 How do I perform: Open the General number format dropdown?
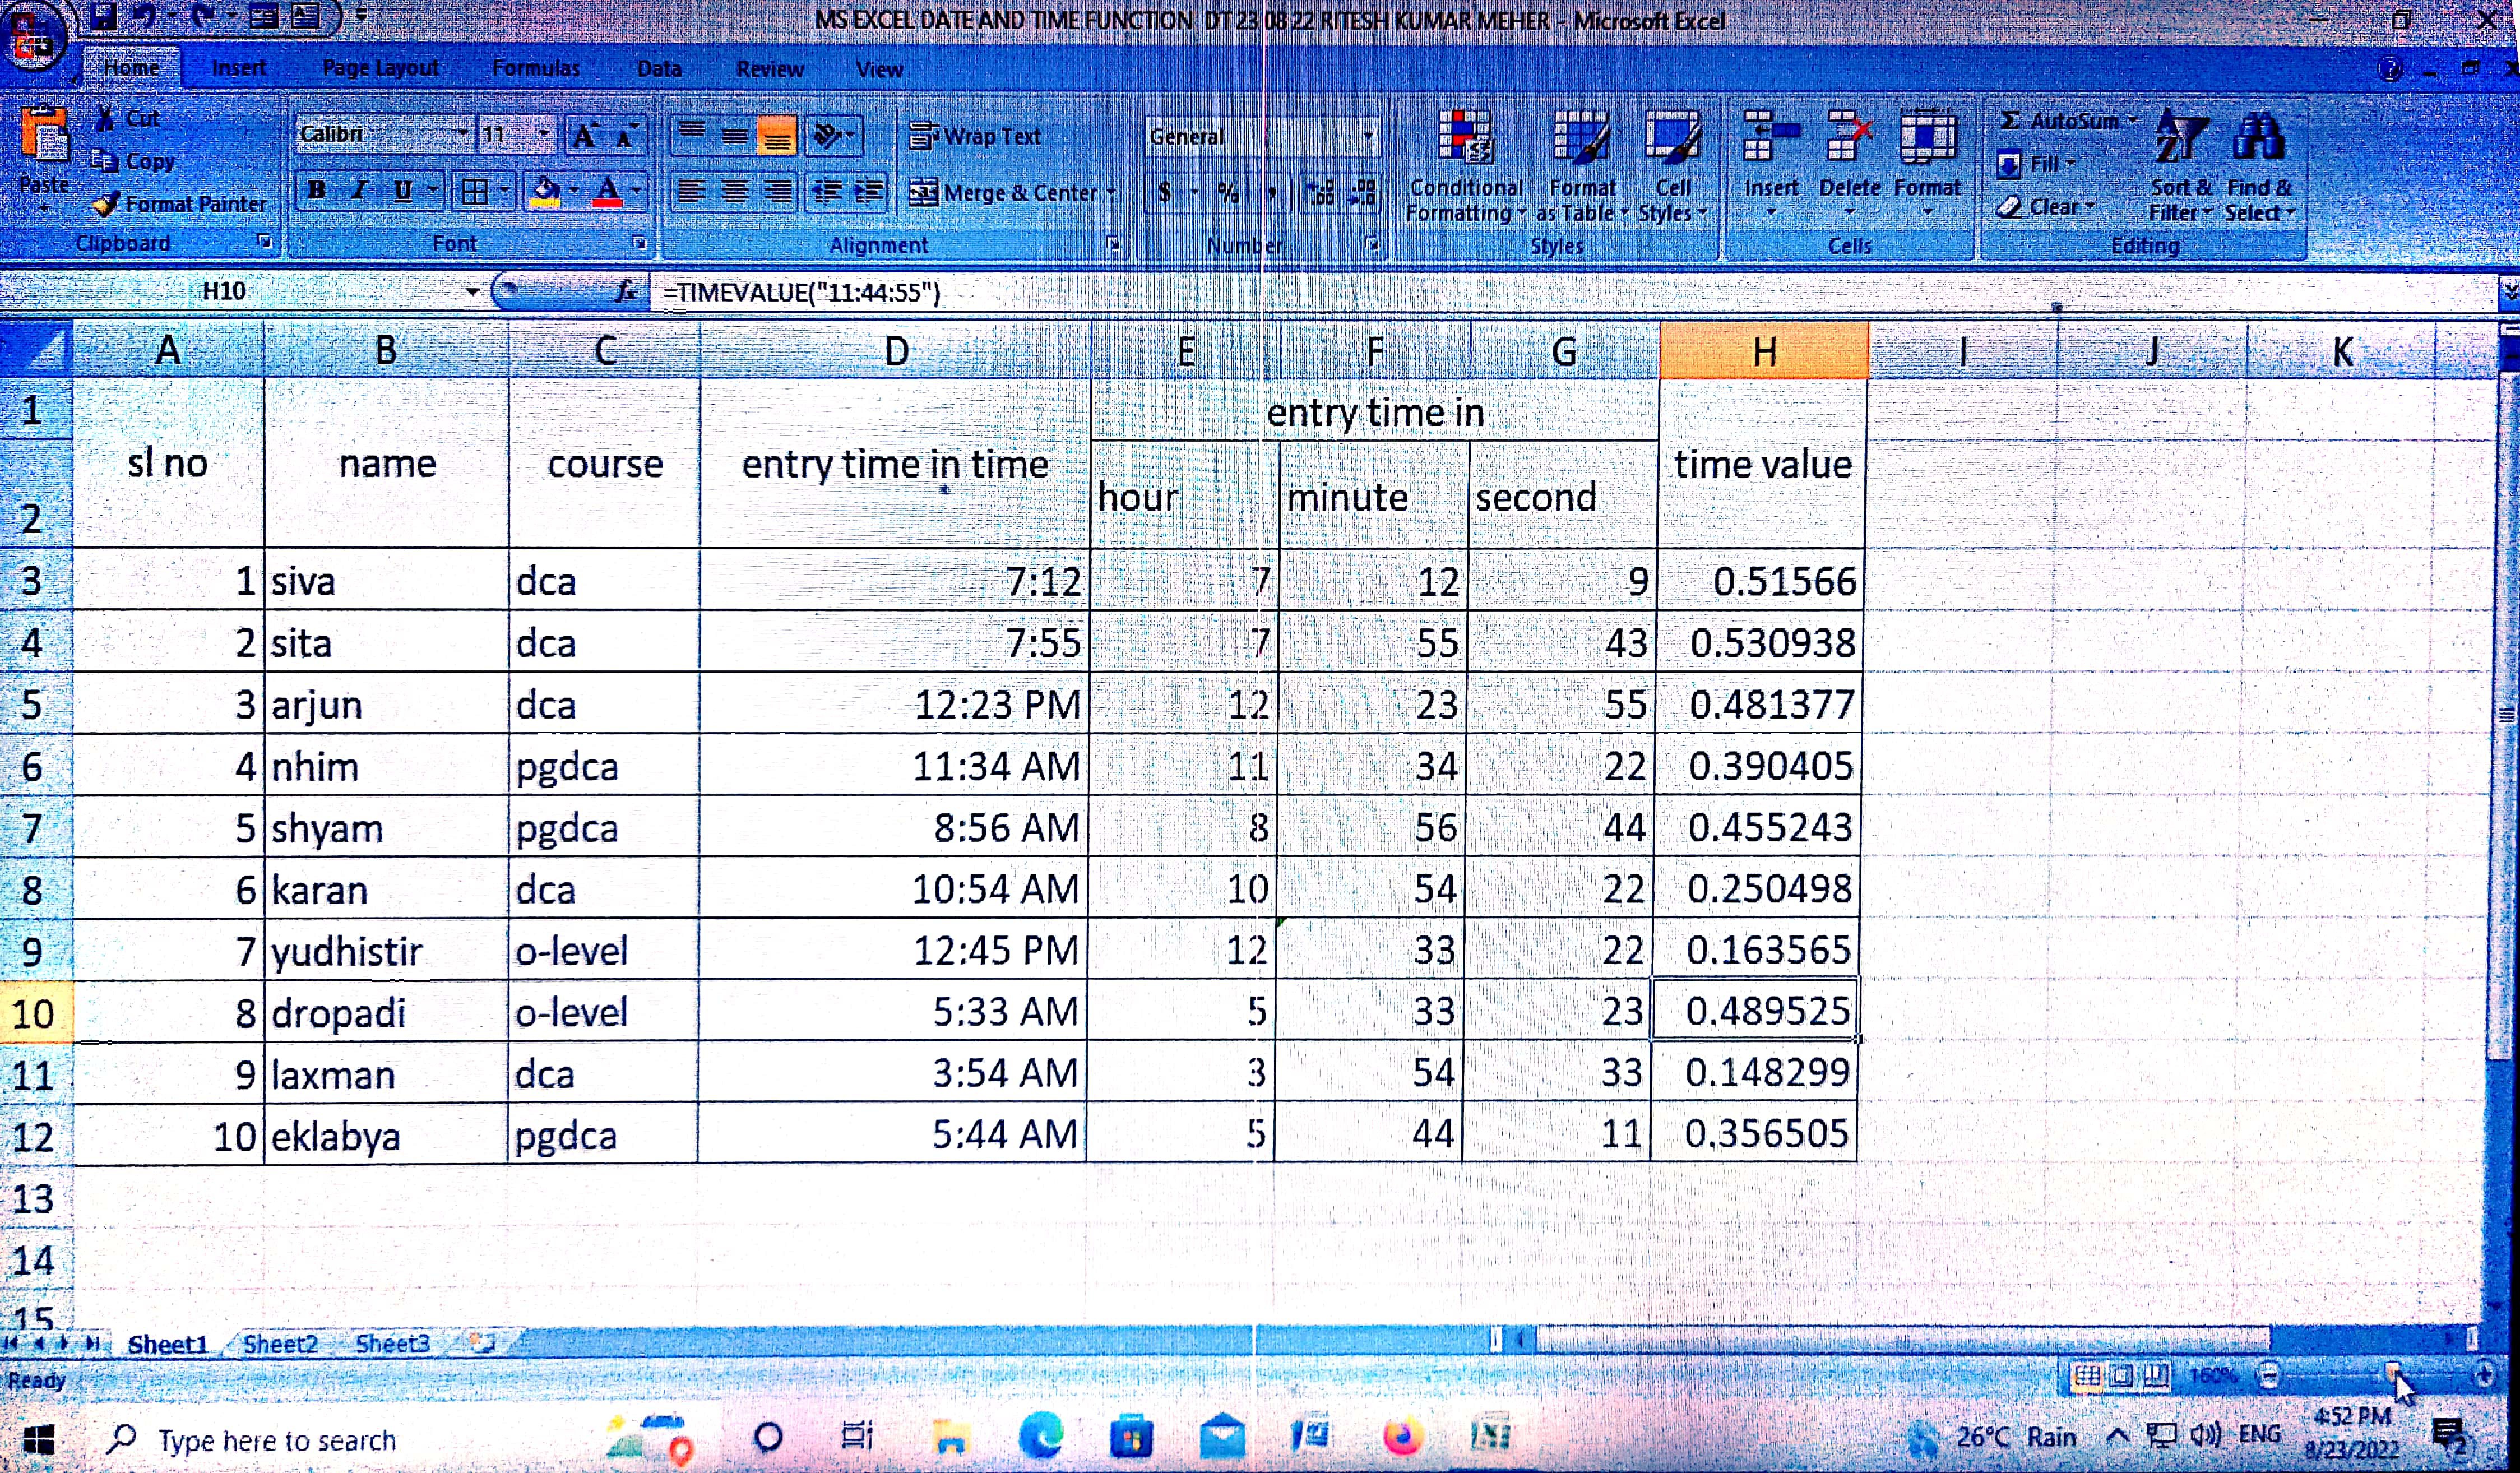[x=1368, y=136]
